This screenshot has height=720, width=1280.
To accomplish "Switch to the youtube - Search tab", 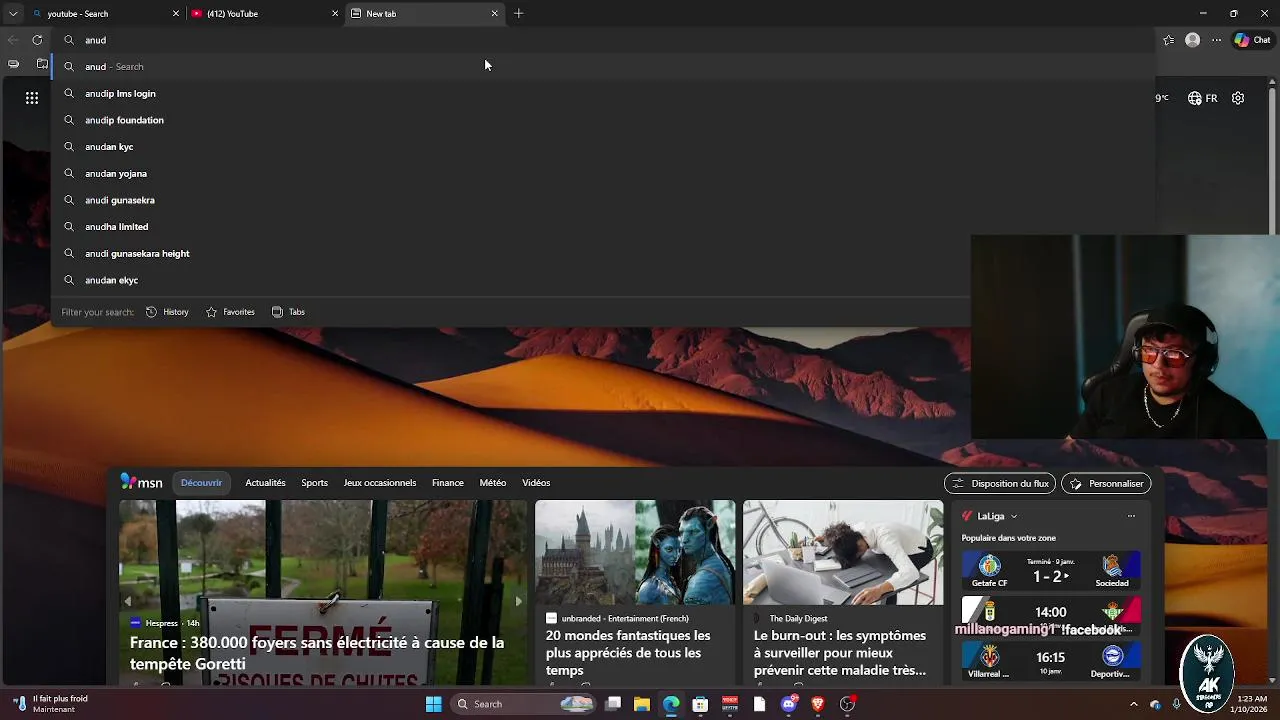I will (105, 14).
